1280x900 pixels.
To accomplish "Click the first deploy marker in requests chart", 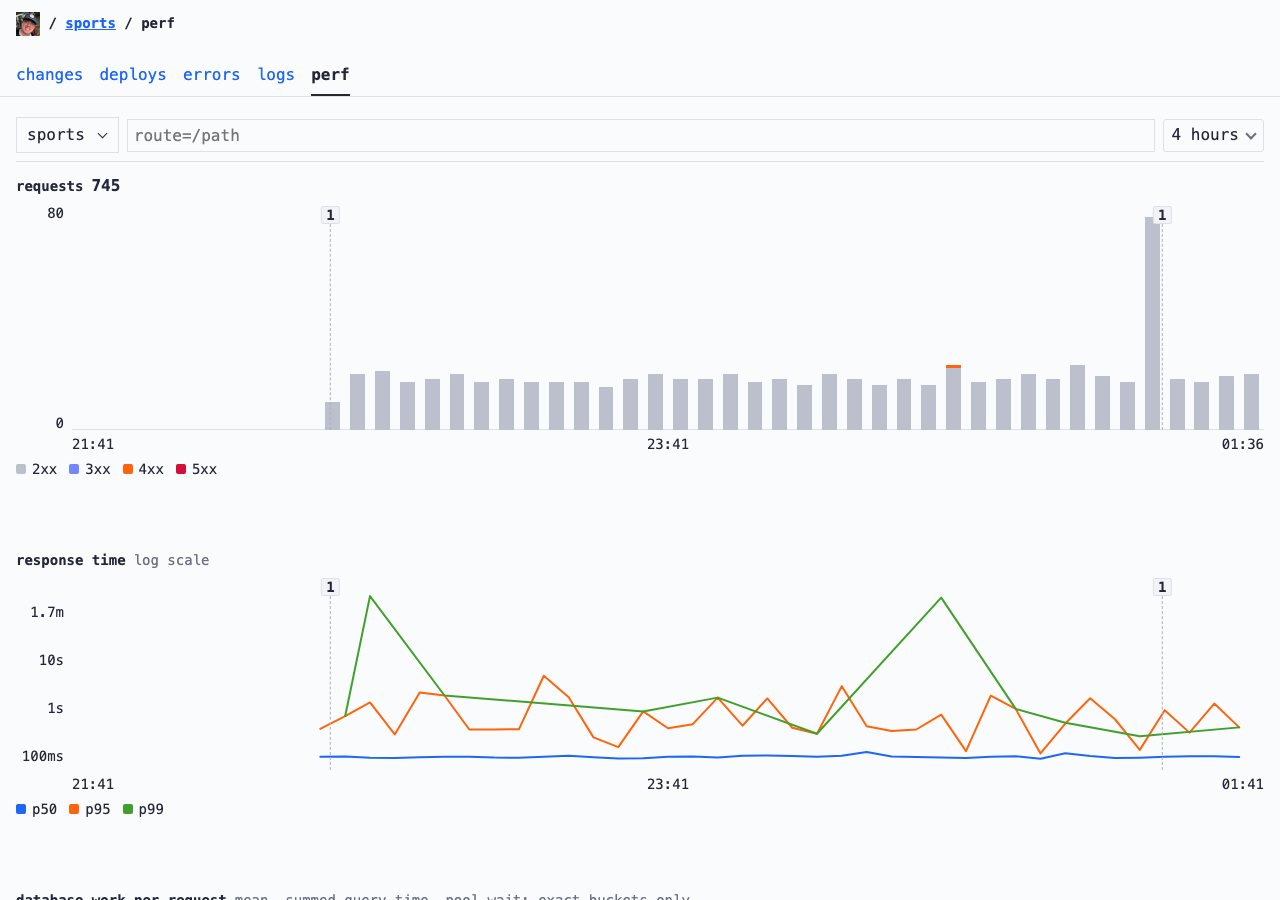I will 330,215.
